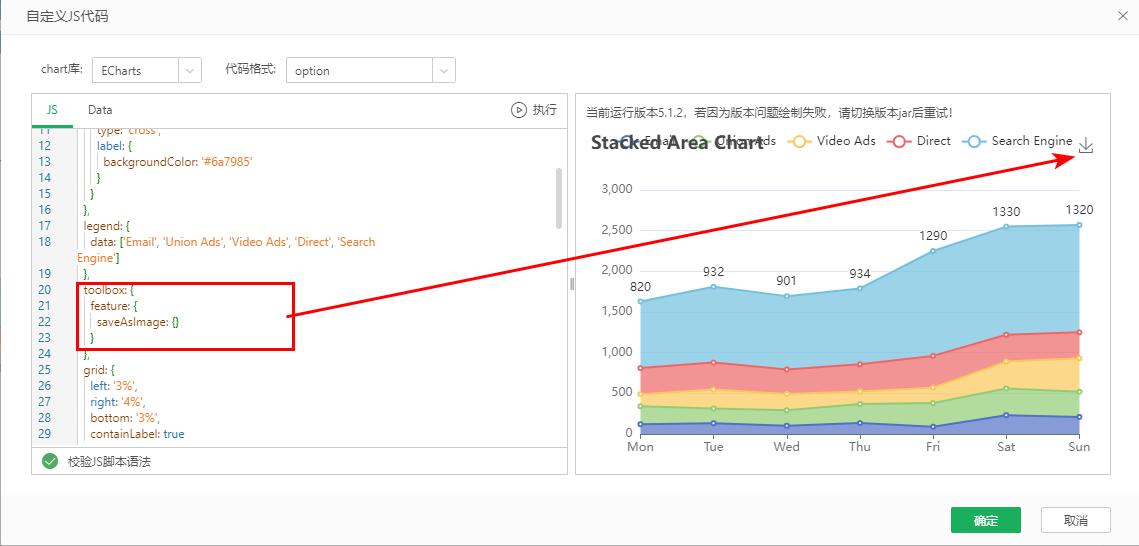Click the 1320 data label on chart

[1079, 210]
